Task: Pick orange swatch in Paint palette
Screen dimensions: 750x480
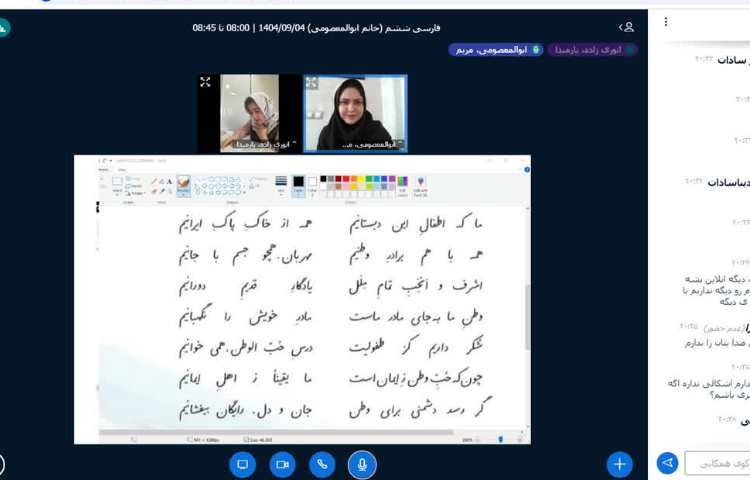Action: tap(353, 179)
